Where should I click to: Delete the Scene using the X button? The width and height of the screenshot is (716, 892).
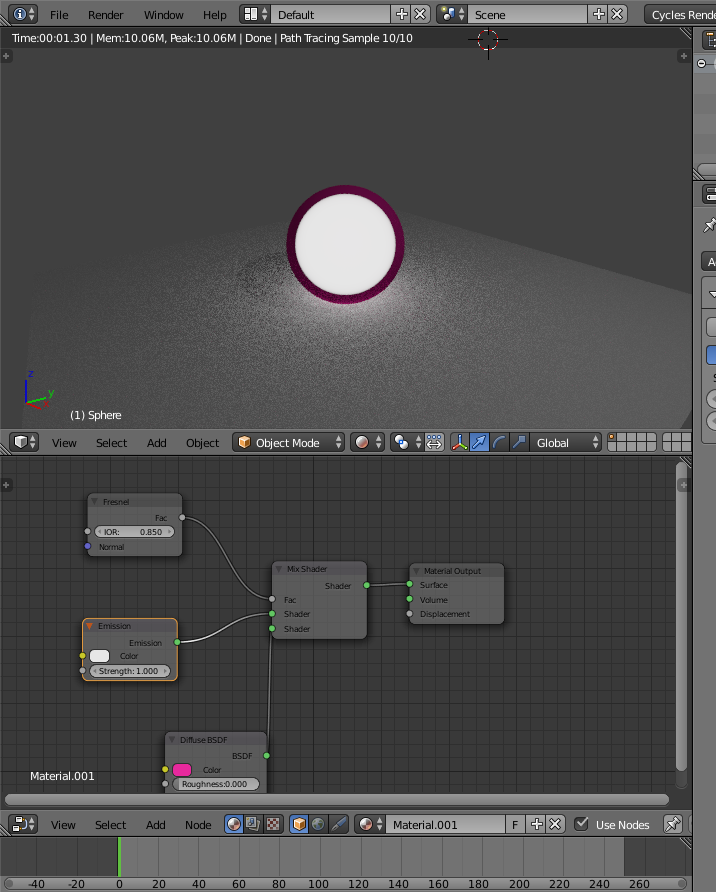coord(618,15)
